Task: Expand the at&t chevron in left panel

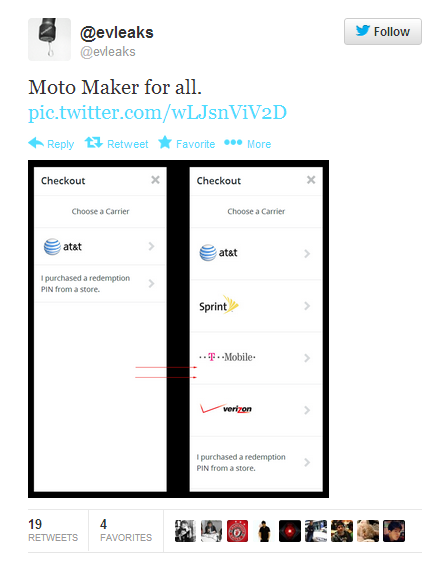Action: [x=151, y=246]
